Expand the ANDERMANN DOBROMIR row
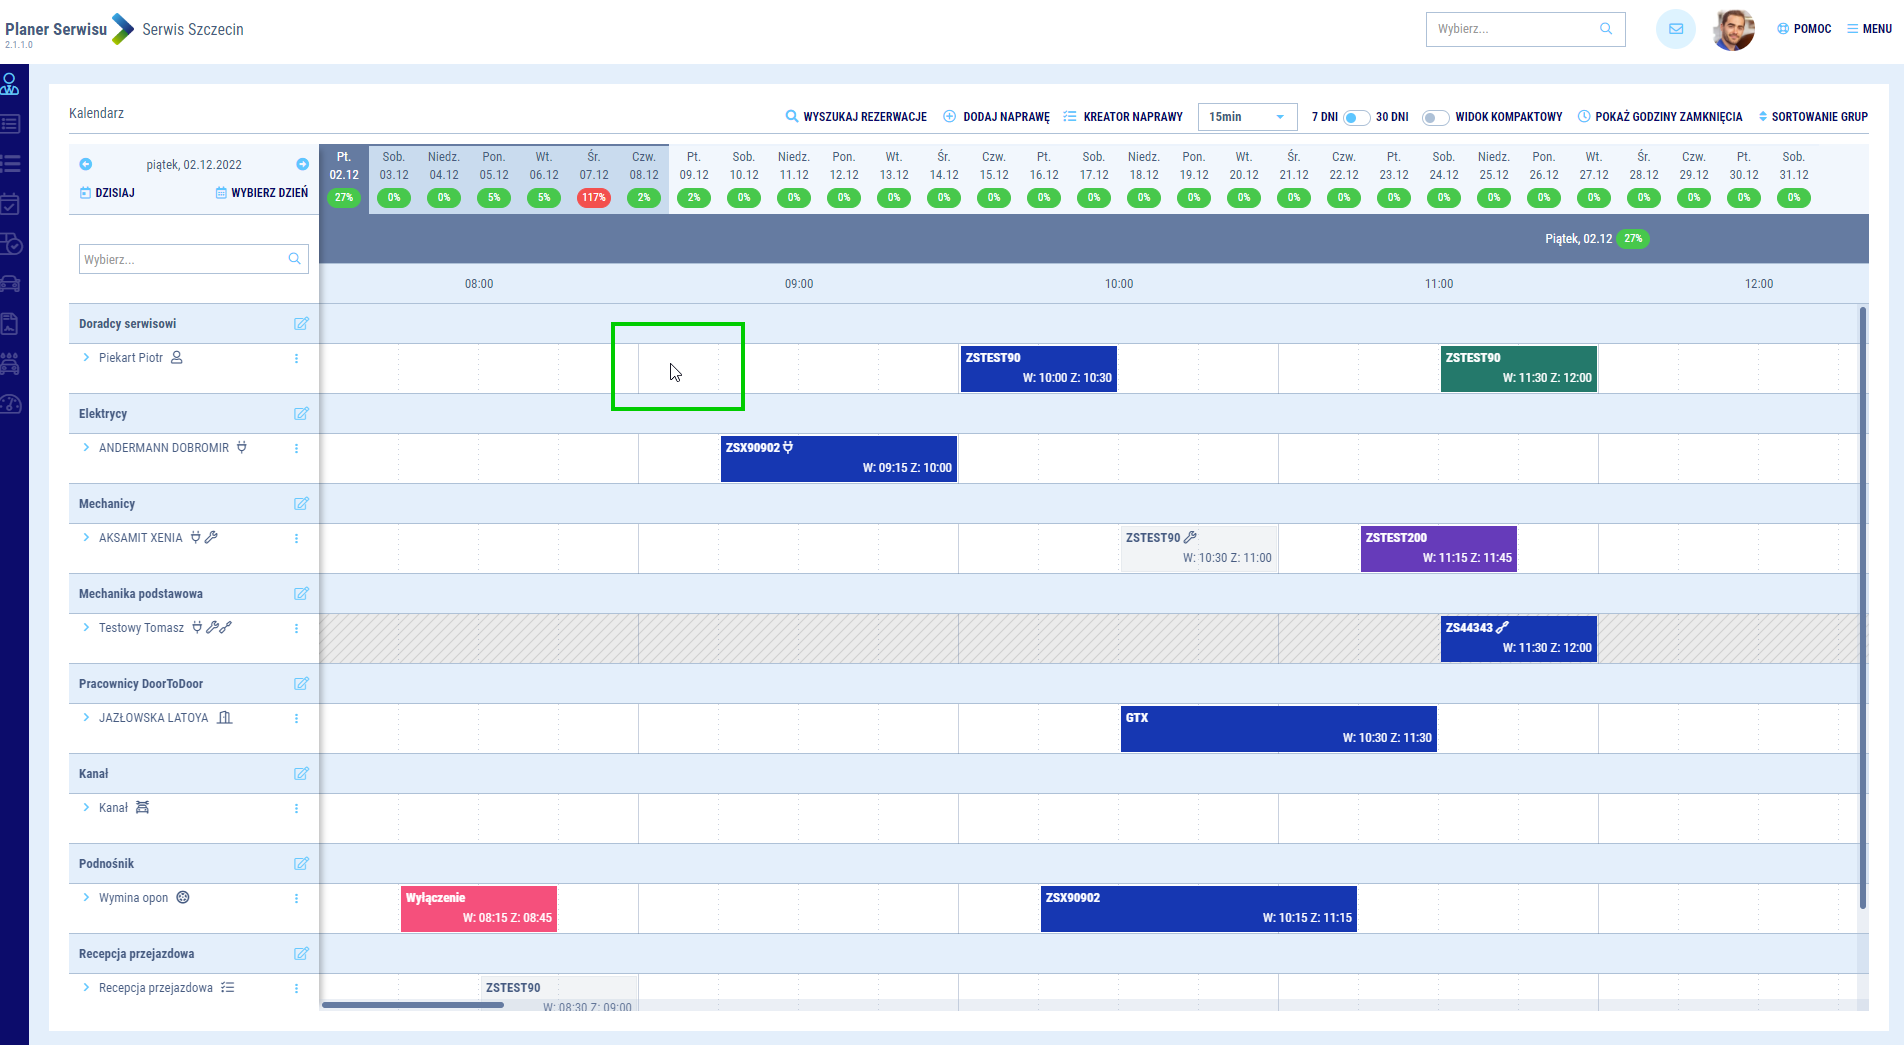The height and width of the screenshot is (1045, 1904). pos(86,448)
